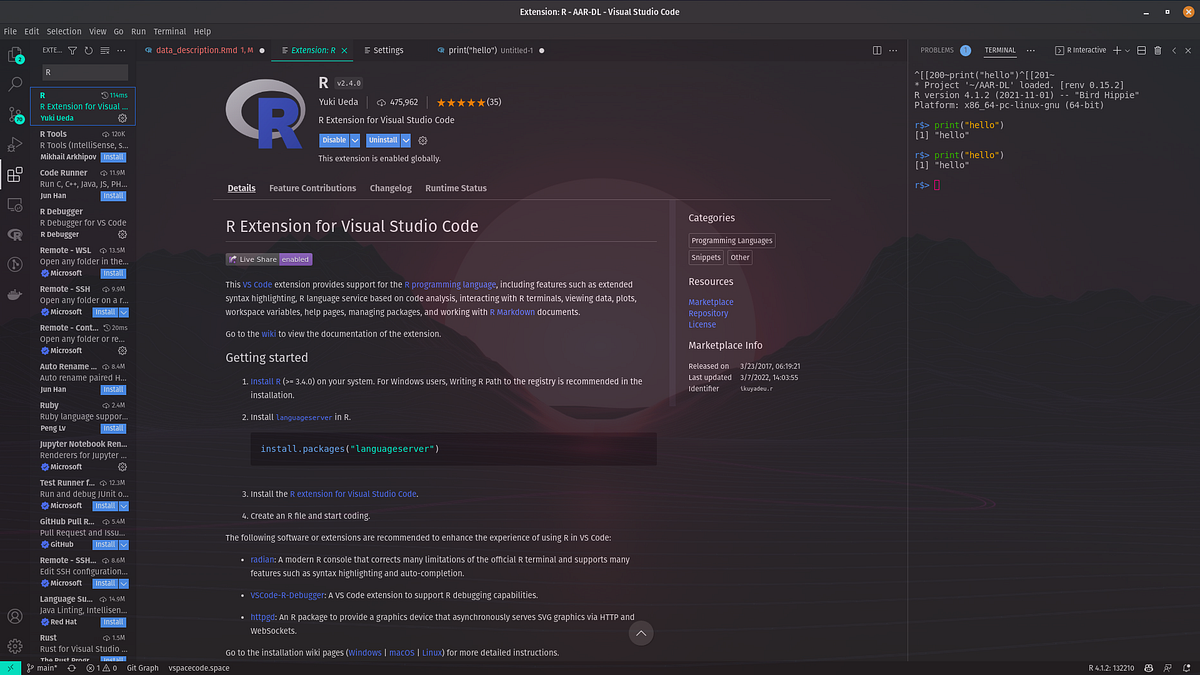
Task: Create a new terminal with the plus icon
Action: pos(1116,50)
